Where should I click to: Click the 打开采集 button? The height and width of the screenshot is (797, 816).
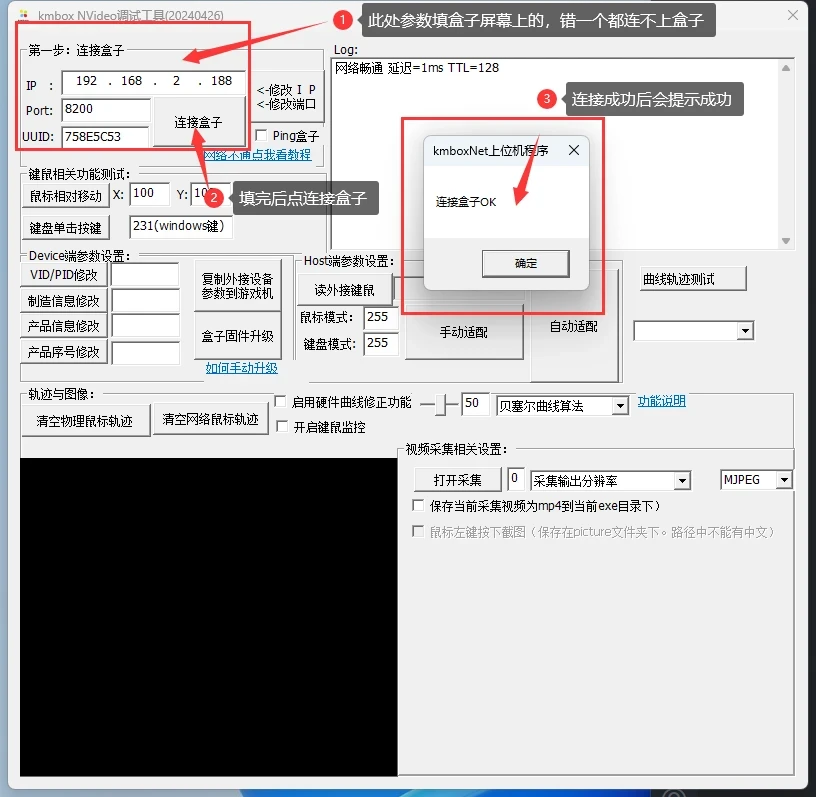point(458,480)
